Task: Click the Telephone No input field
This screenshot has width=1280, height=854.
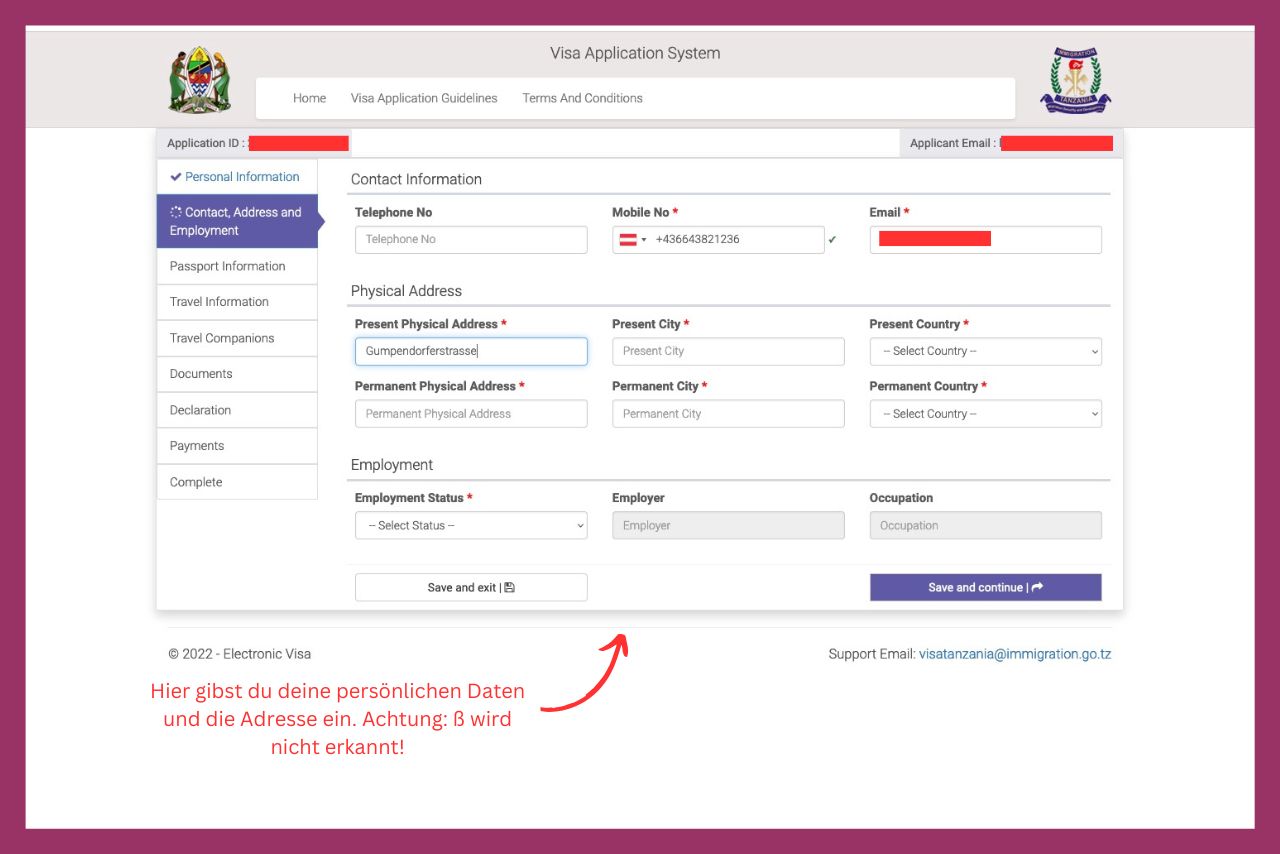Action: coord(471,240)
